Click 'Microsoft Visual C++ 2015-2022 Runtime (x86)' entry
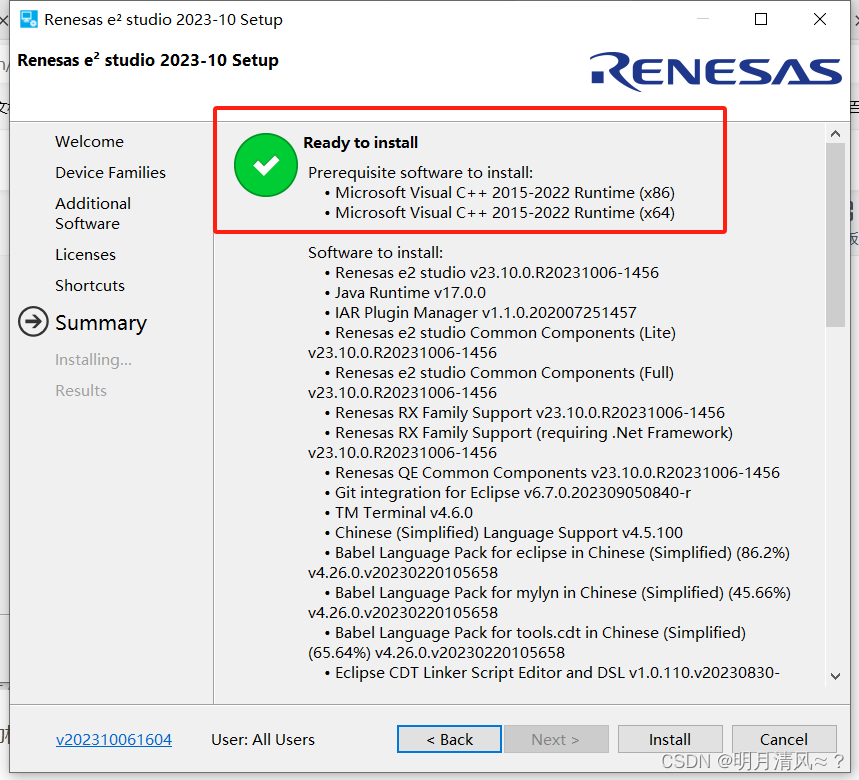This screenshot has width=859, height=780. click(x=505, y=193)
